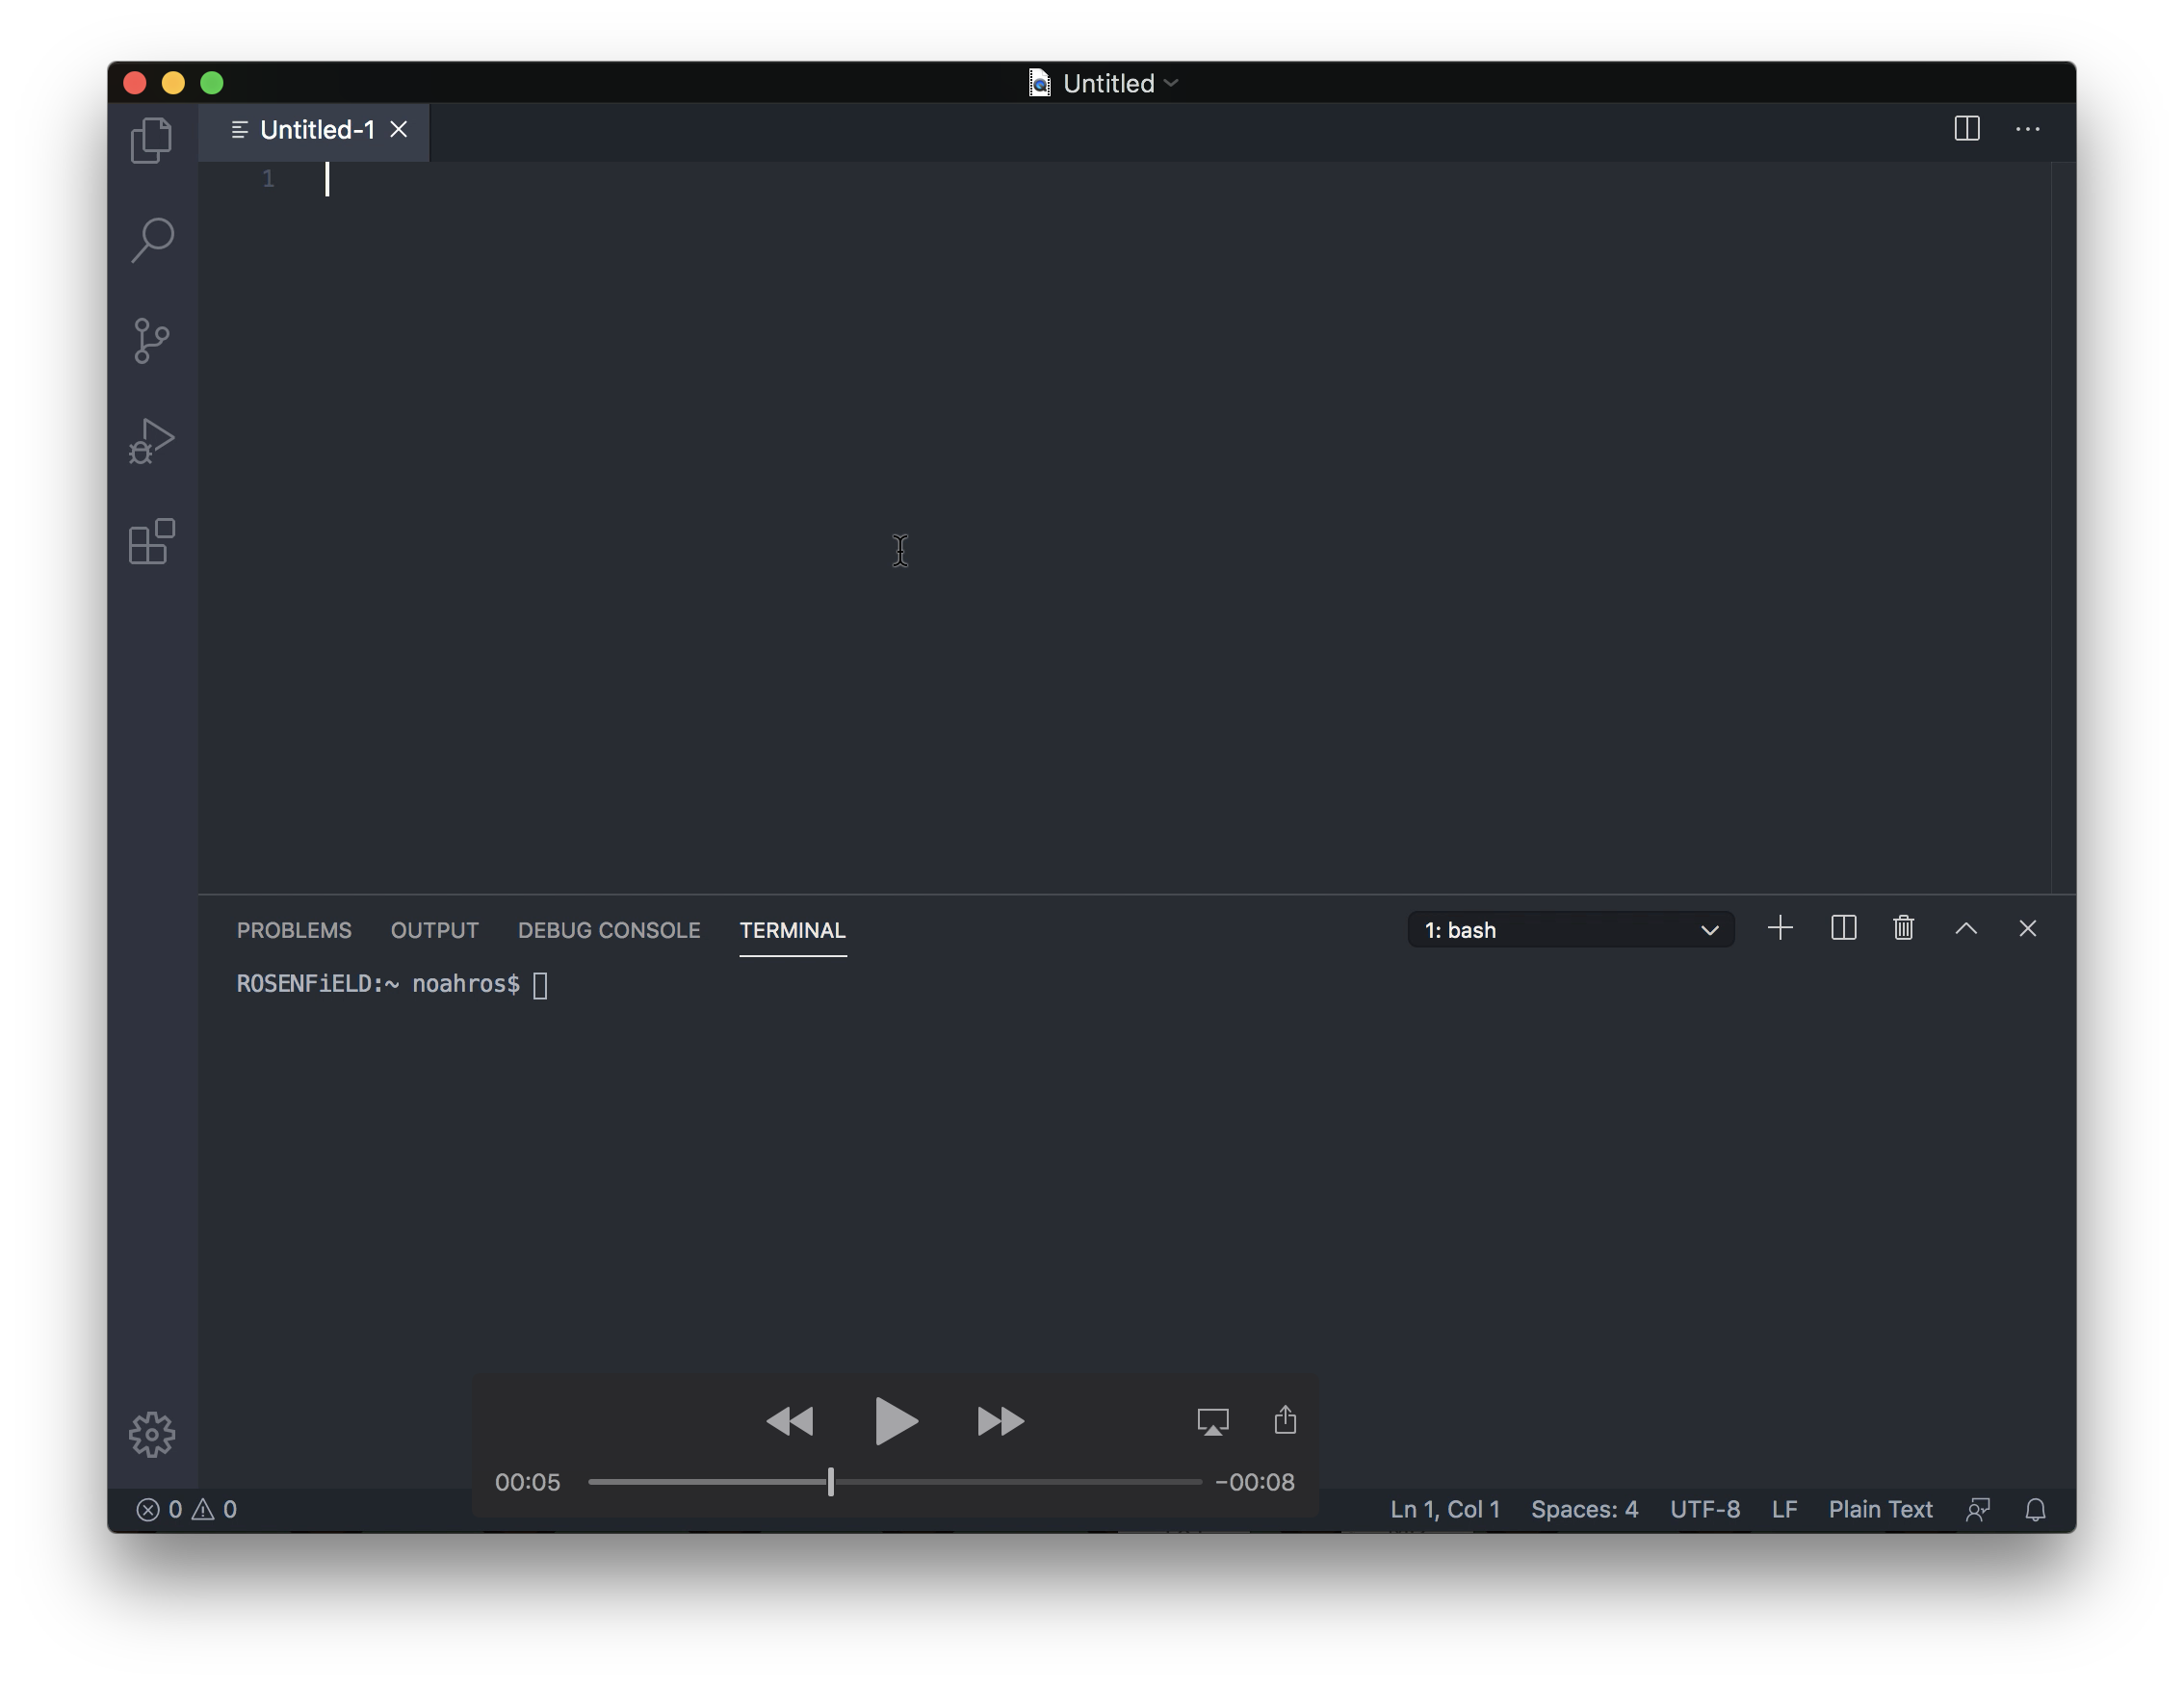Kill the terminal with the trash icon

(x=1903, y=929)
